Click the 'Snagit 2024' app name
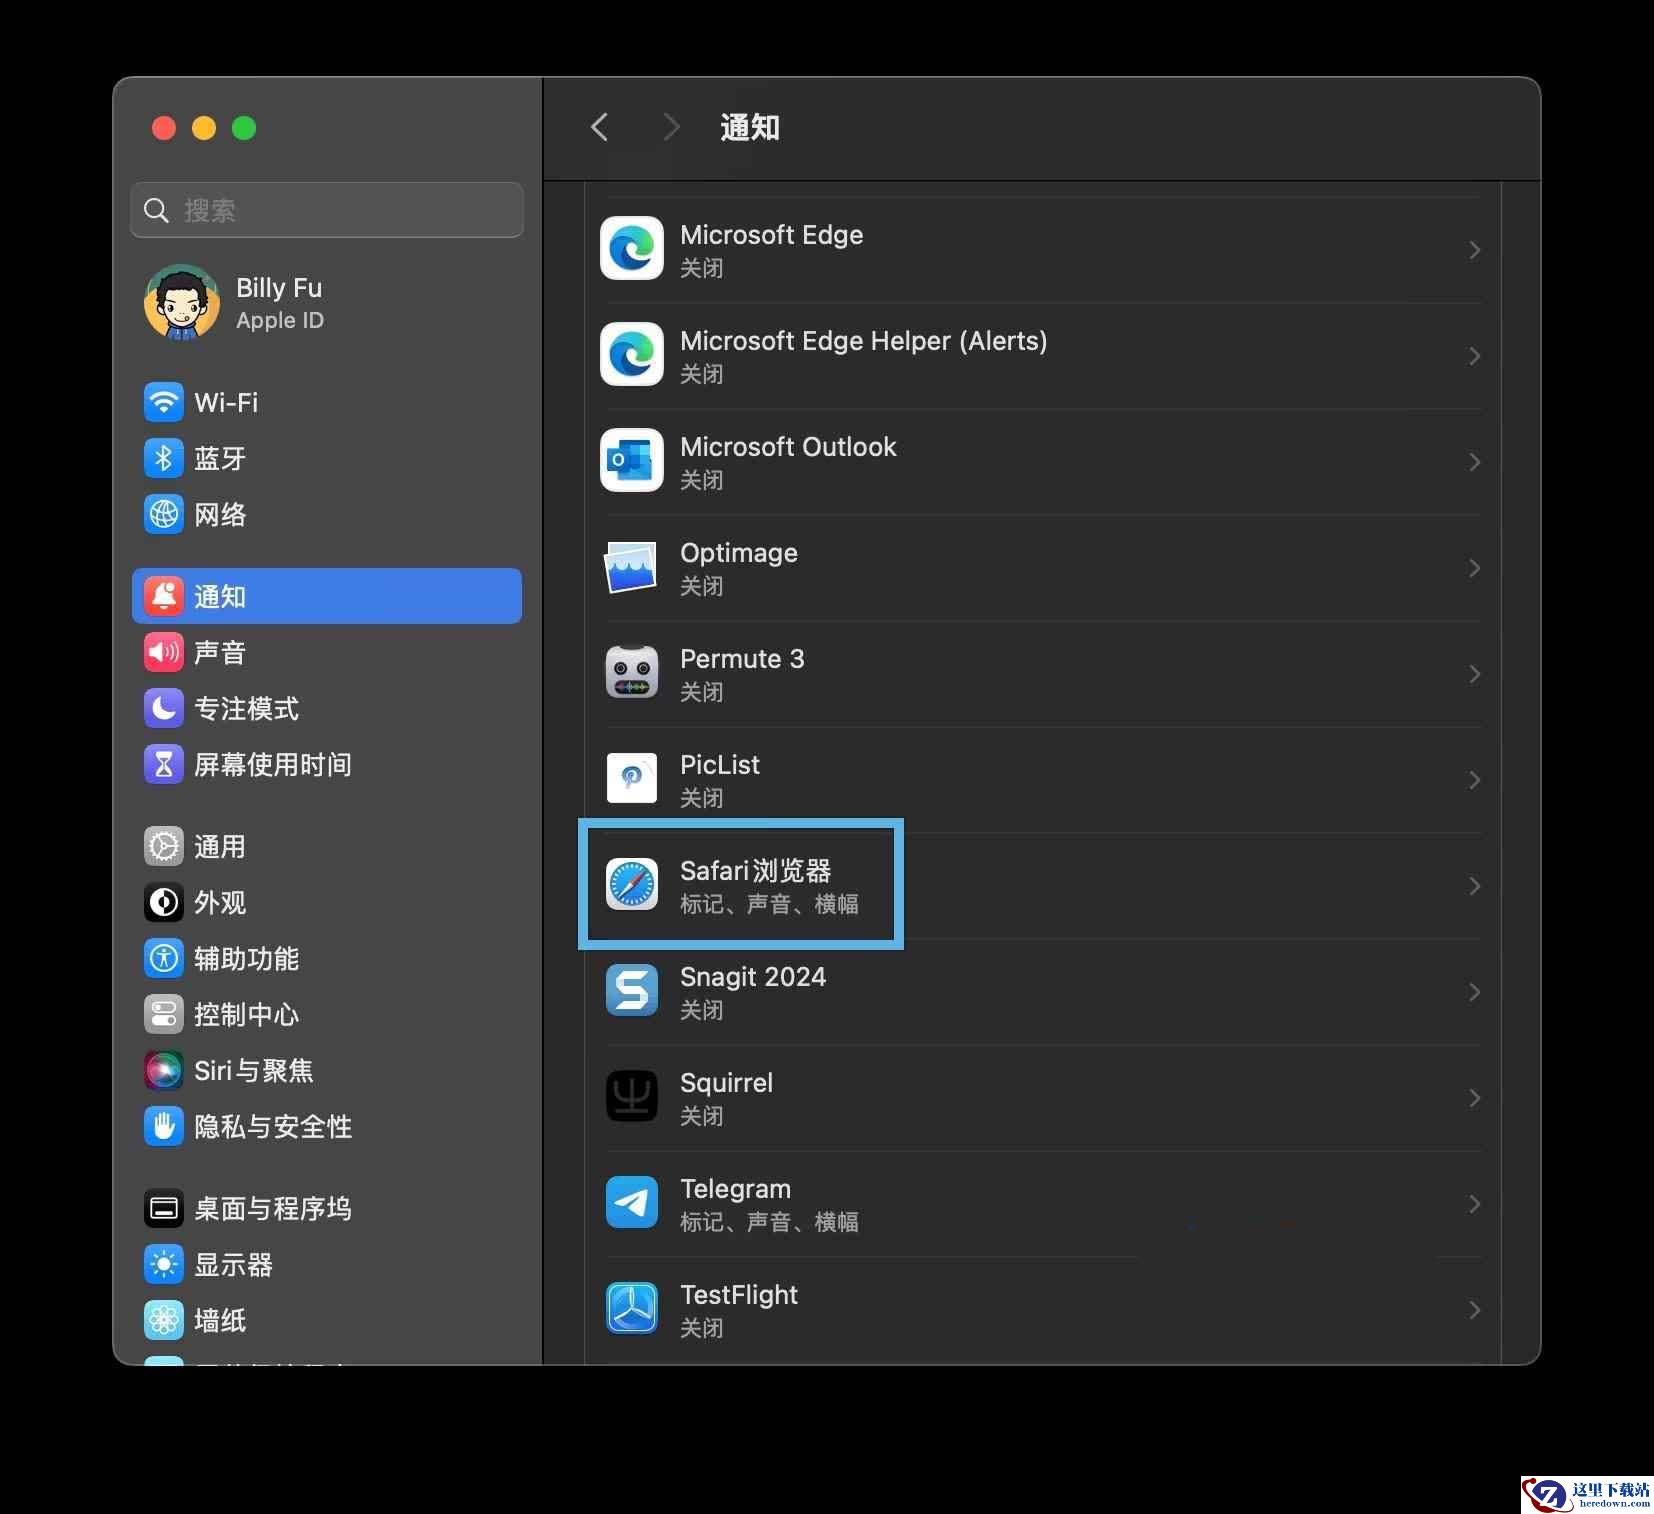The width and height of the screenshot is (1654, 1514). point(753,977)
